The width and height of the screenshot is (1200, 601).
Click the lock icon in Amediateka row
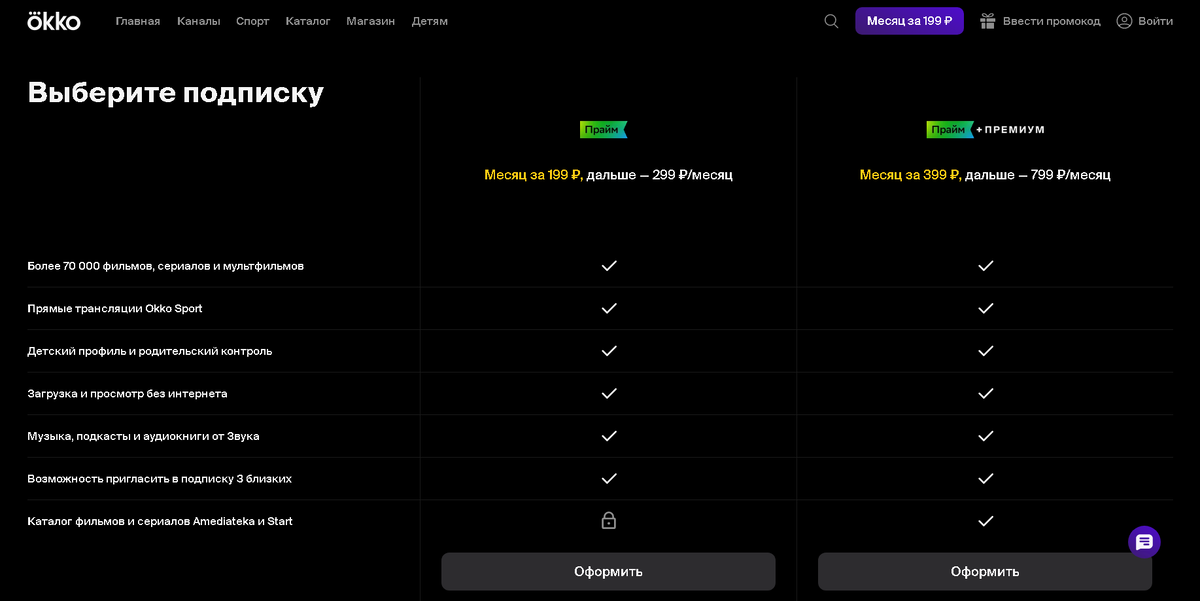click(609, 521)
